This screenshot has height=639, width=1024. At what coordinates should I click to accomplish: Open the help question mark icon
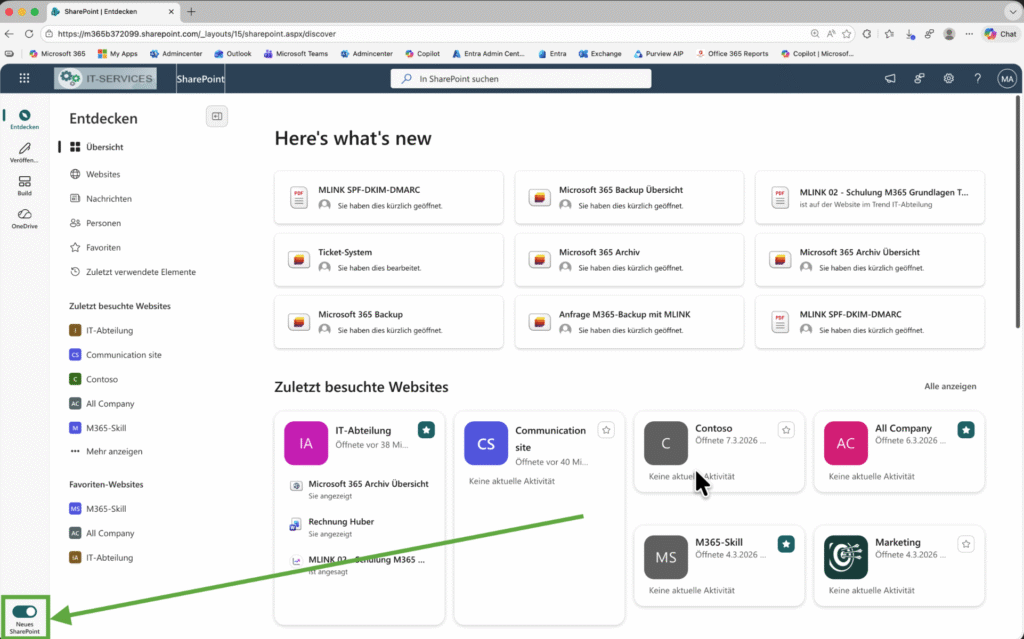pyautogui.click(x=978, y=78)
